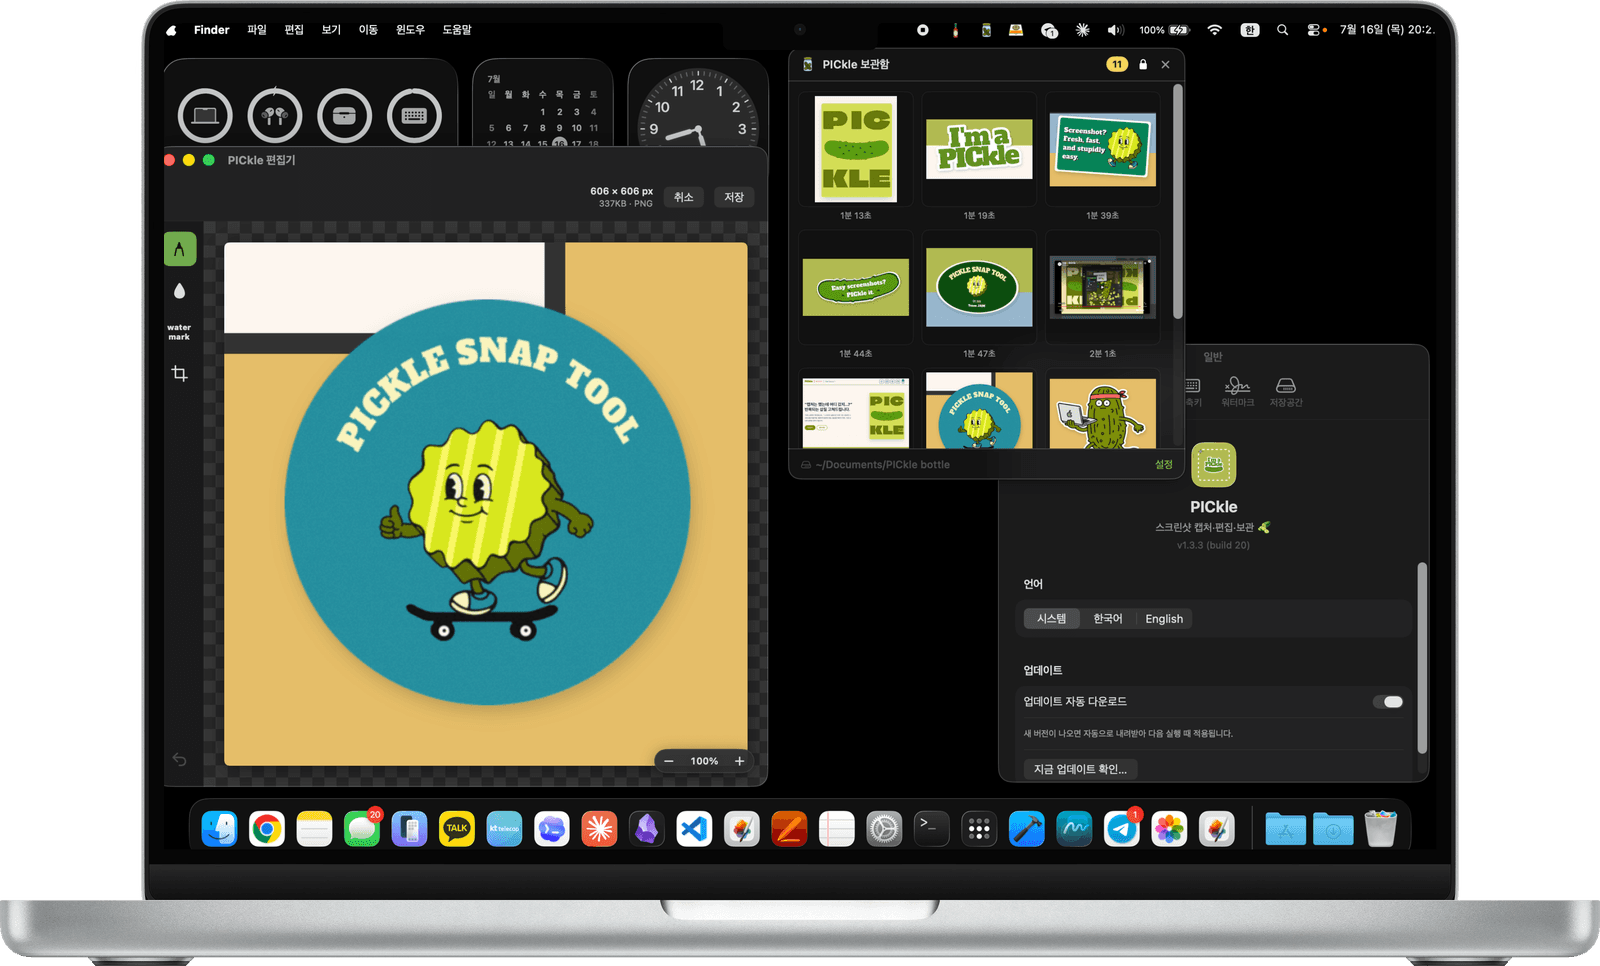Click the PICkle app icon in settings
Image resolution: width=1600 pixels, height=966 pixels.
(x=1214, y=464)
